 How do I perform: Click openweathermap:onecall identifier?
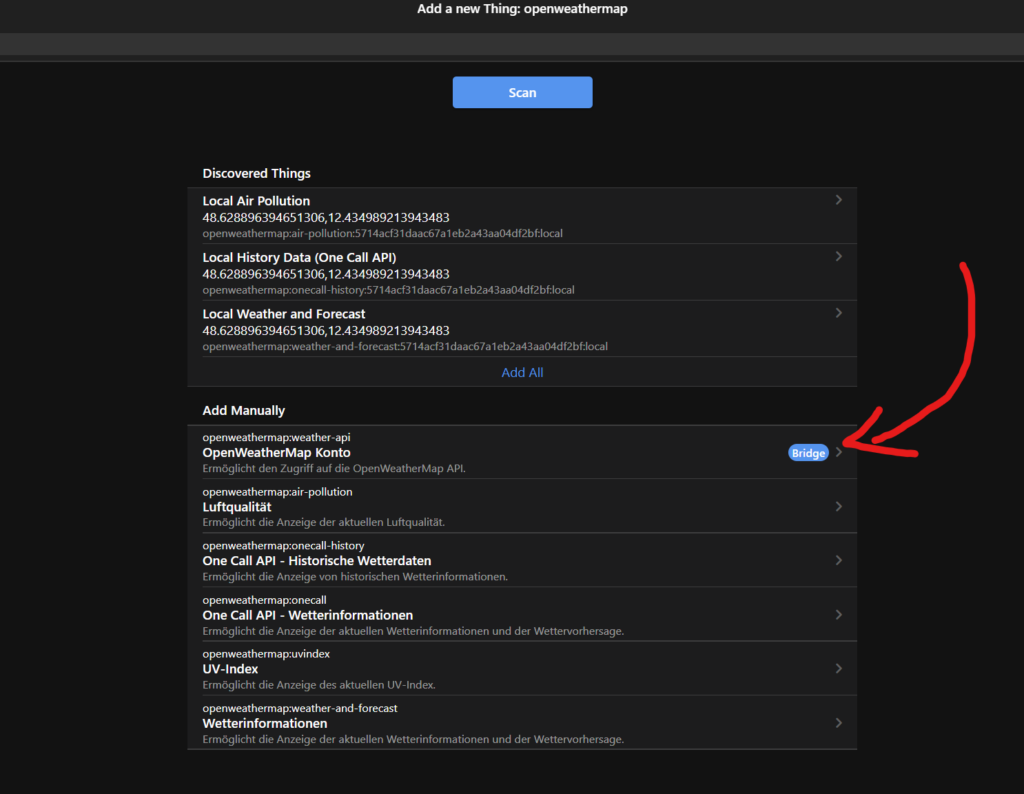[264, 599]
